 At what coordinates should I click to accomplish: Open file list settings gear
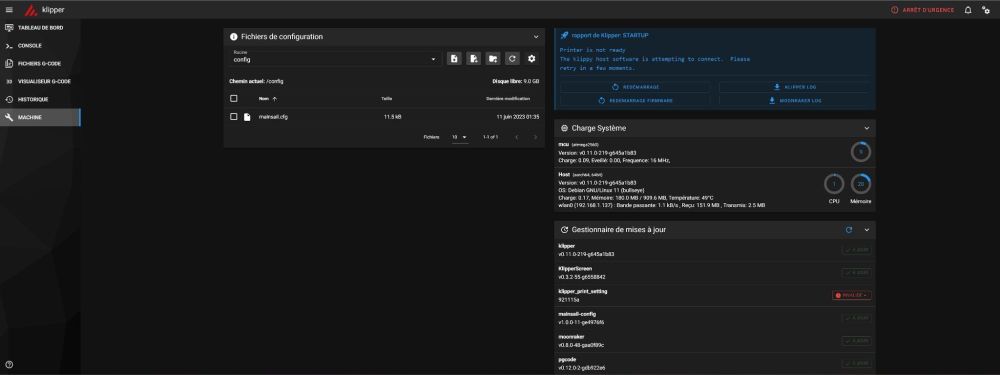pos(532,59)
